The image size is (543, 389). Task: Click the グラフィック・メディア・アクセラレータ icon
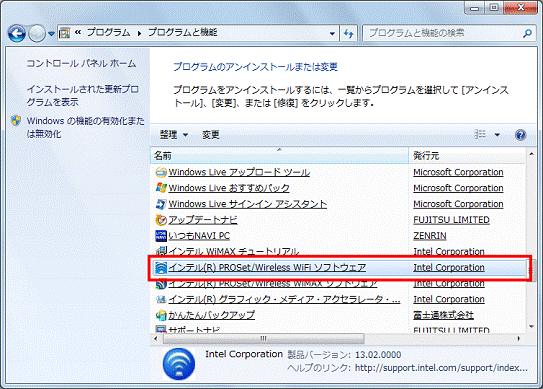point(161,299)
